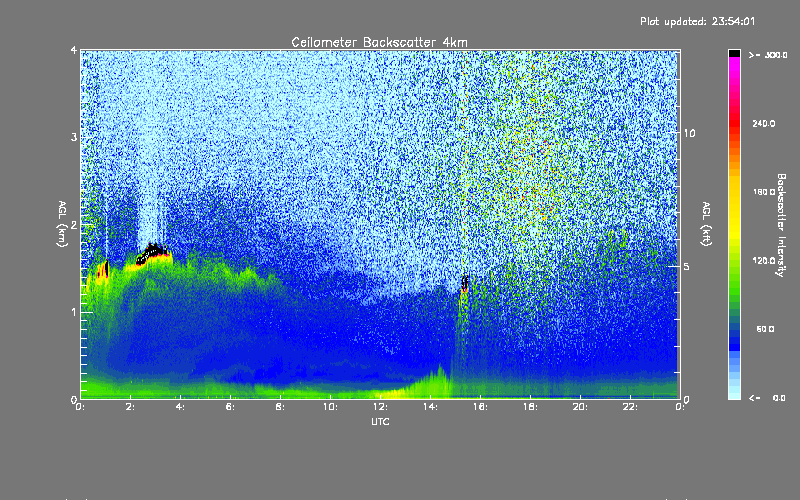Click the ">= 300.0" colorbar label
Image resolution: width=800 pixels, height=500 pixels.
(768, 55)
